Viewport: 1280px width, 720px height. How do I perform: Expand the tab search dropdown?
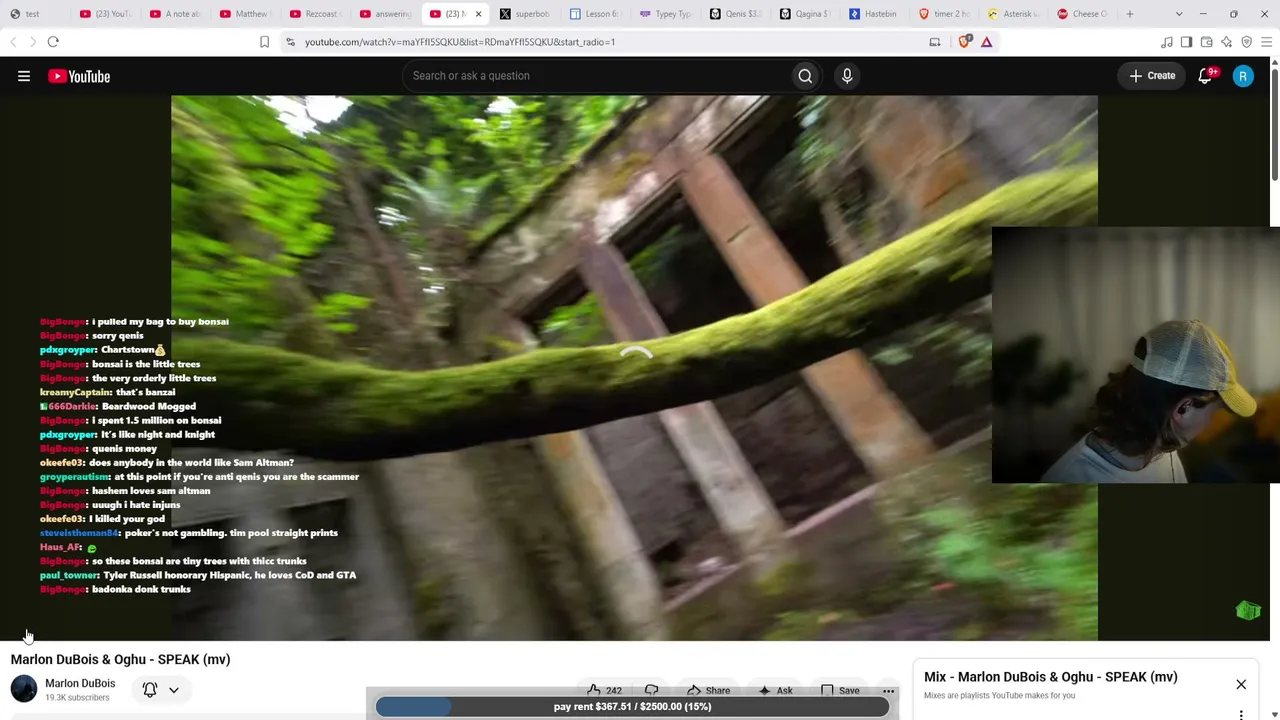[1179, 14]
